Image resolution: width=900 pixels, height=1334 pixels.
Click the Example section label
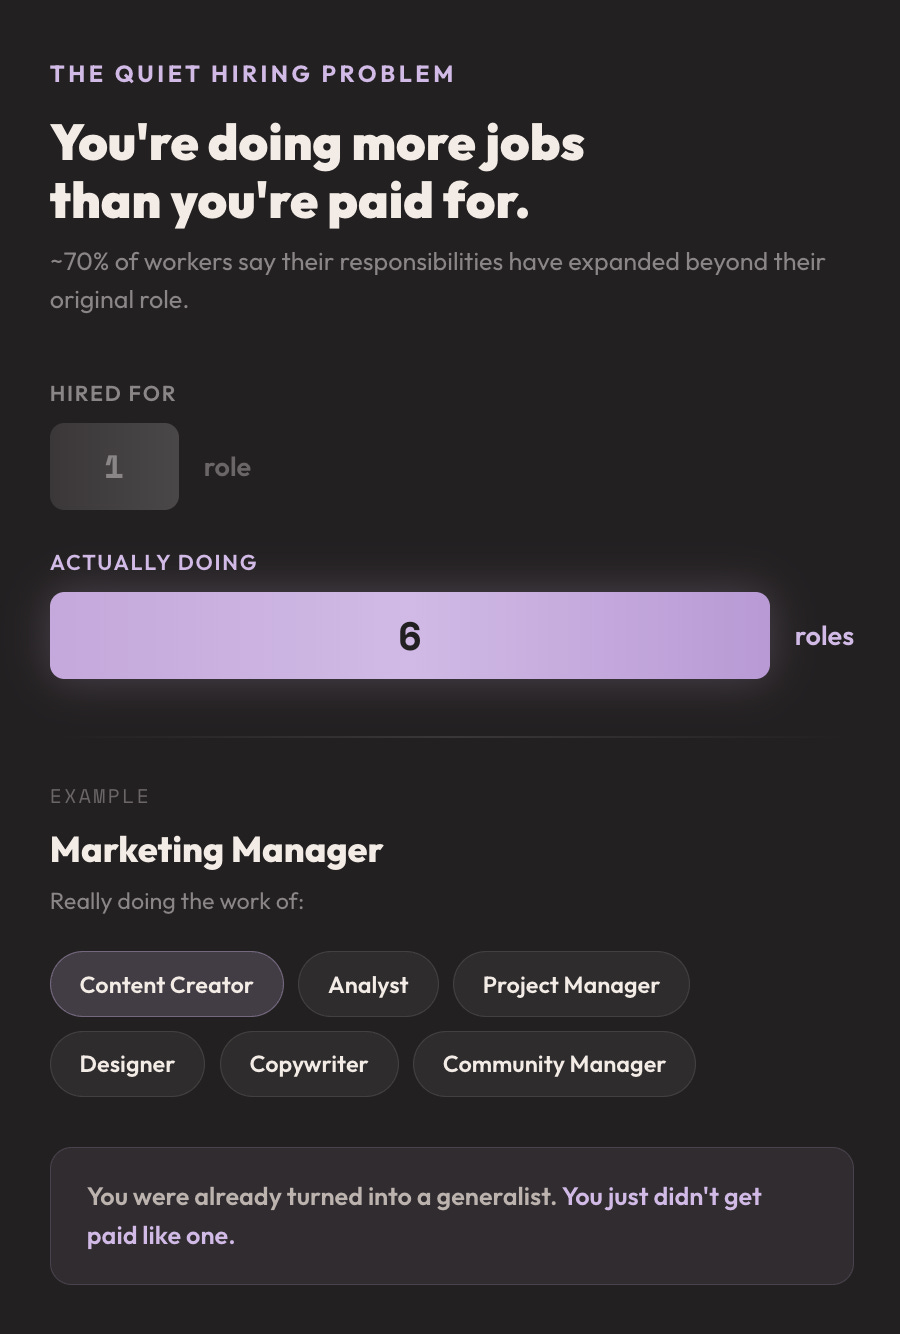point(100,796)
